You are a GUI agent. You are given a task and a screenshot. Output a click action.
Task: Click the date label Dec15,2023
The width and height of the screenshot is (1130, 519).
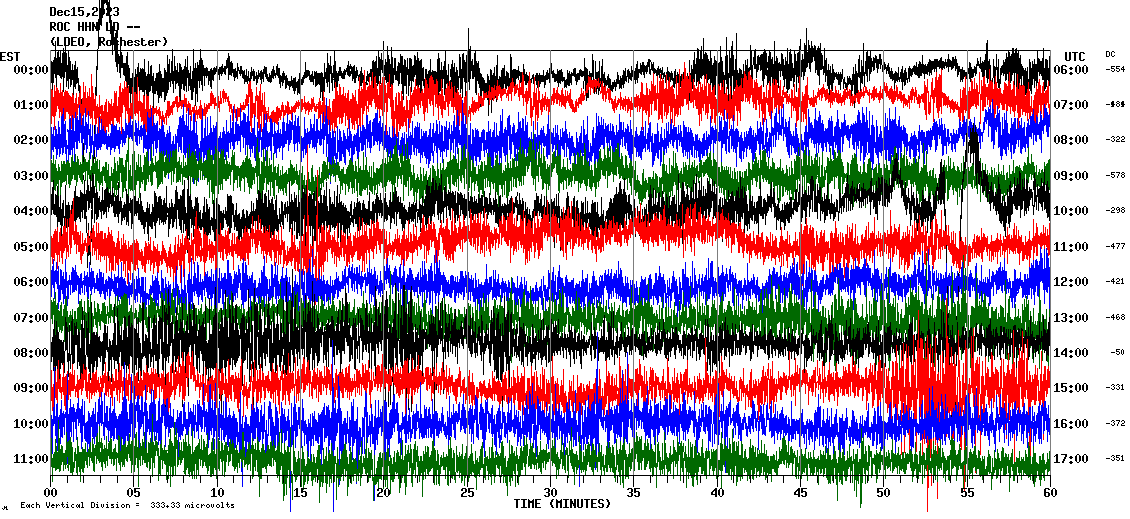click(84, 12)
